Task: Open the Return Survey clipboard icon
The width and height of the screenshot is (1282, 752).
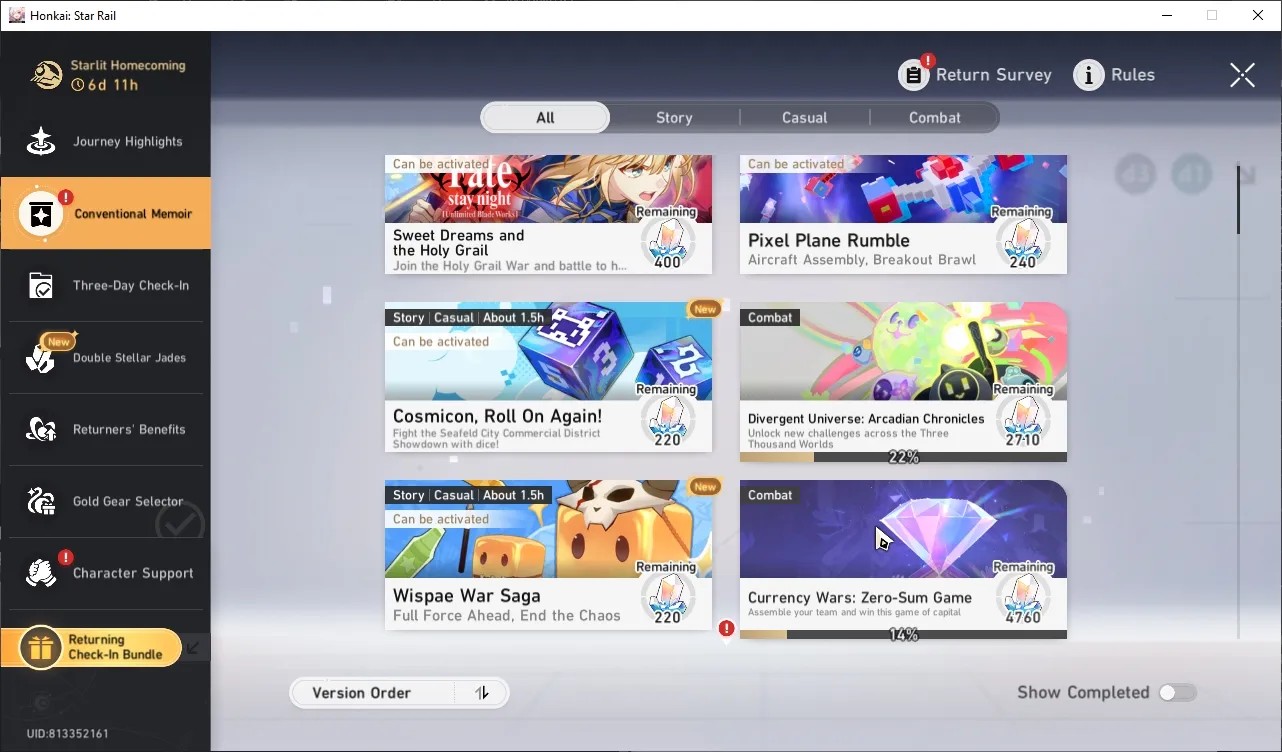Action: pos(913,75)
